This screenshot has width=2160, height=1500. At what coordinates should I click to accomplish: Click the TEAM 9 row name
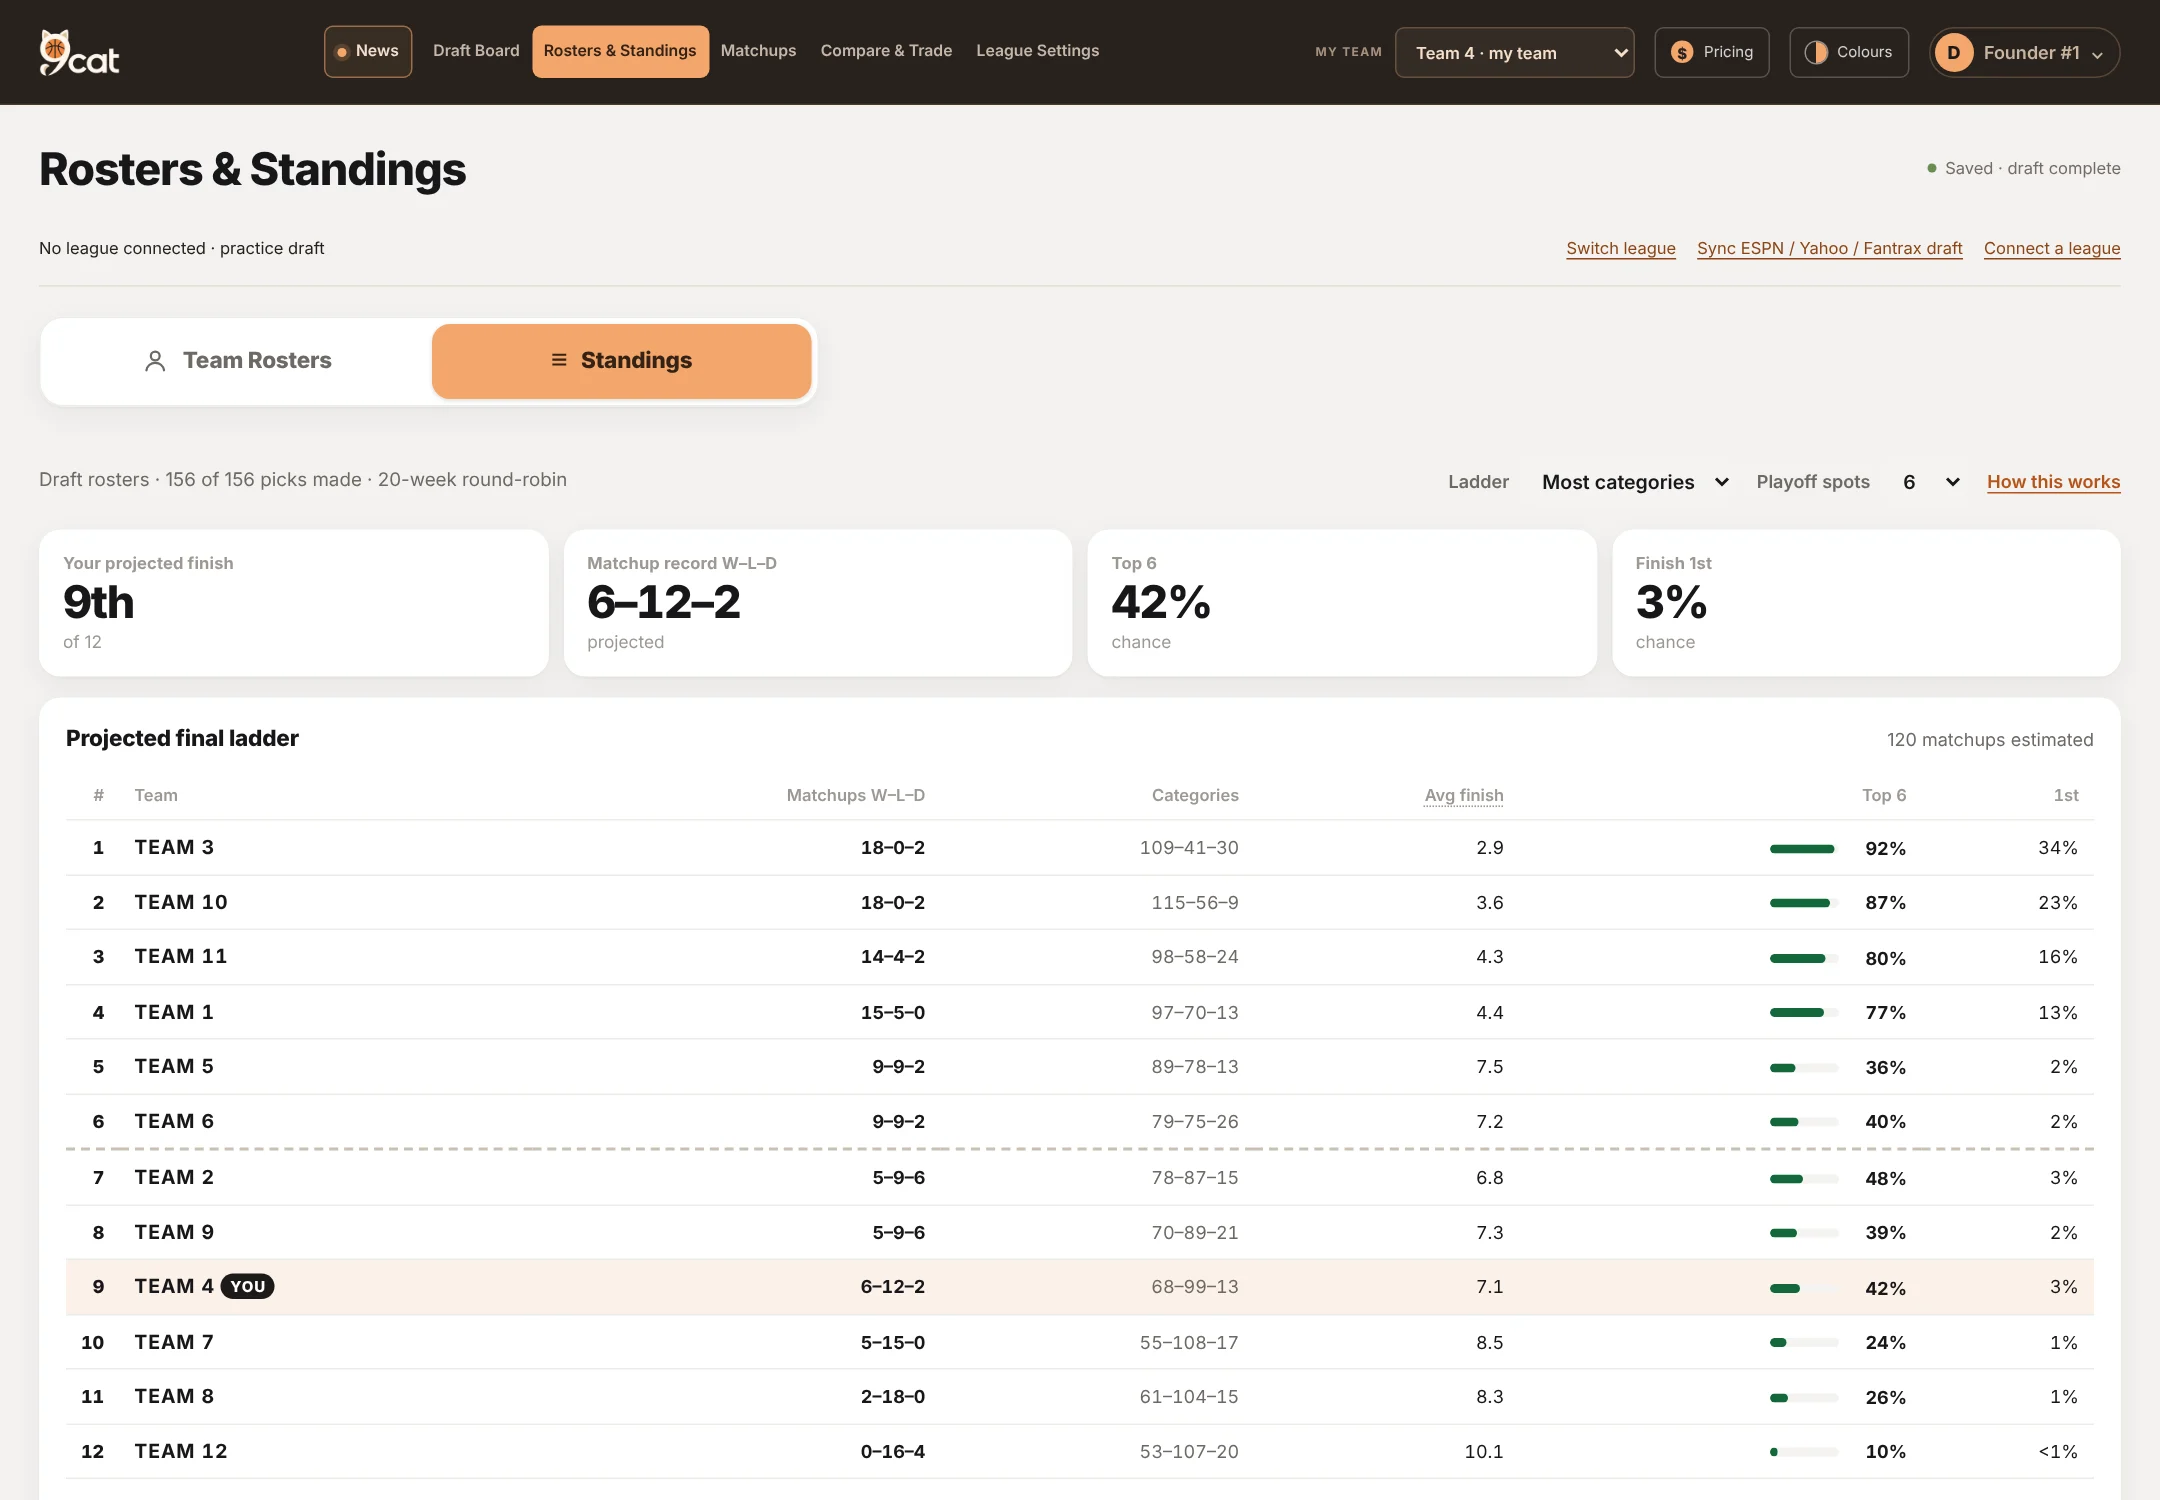tap(174, 1233)
